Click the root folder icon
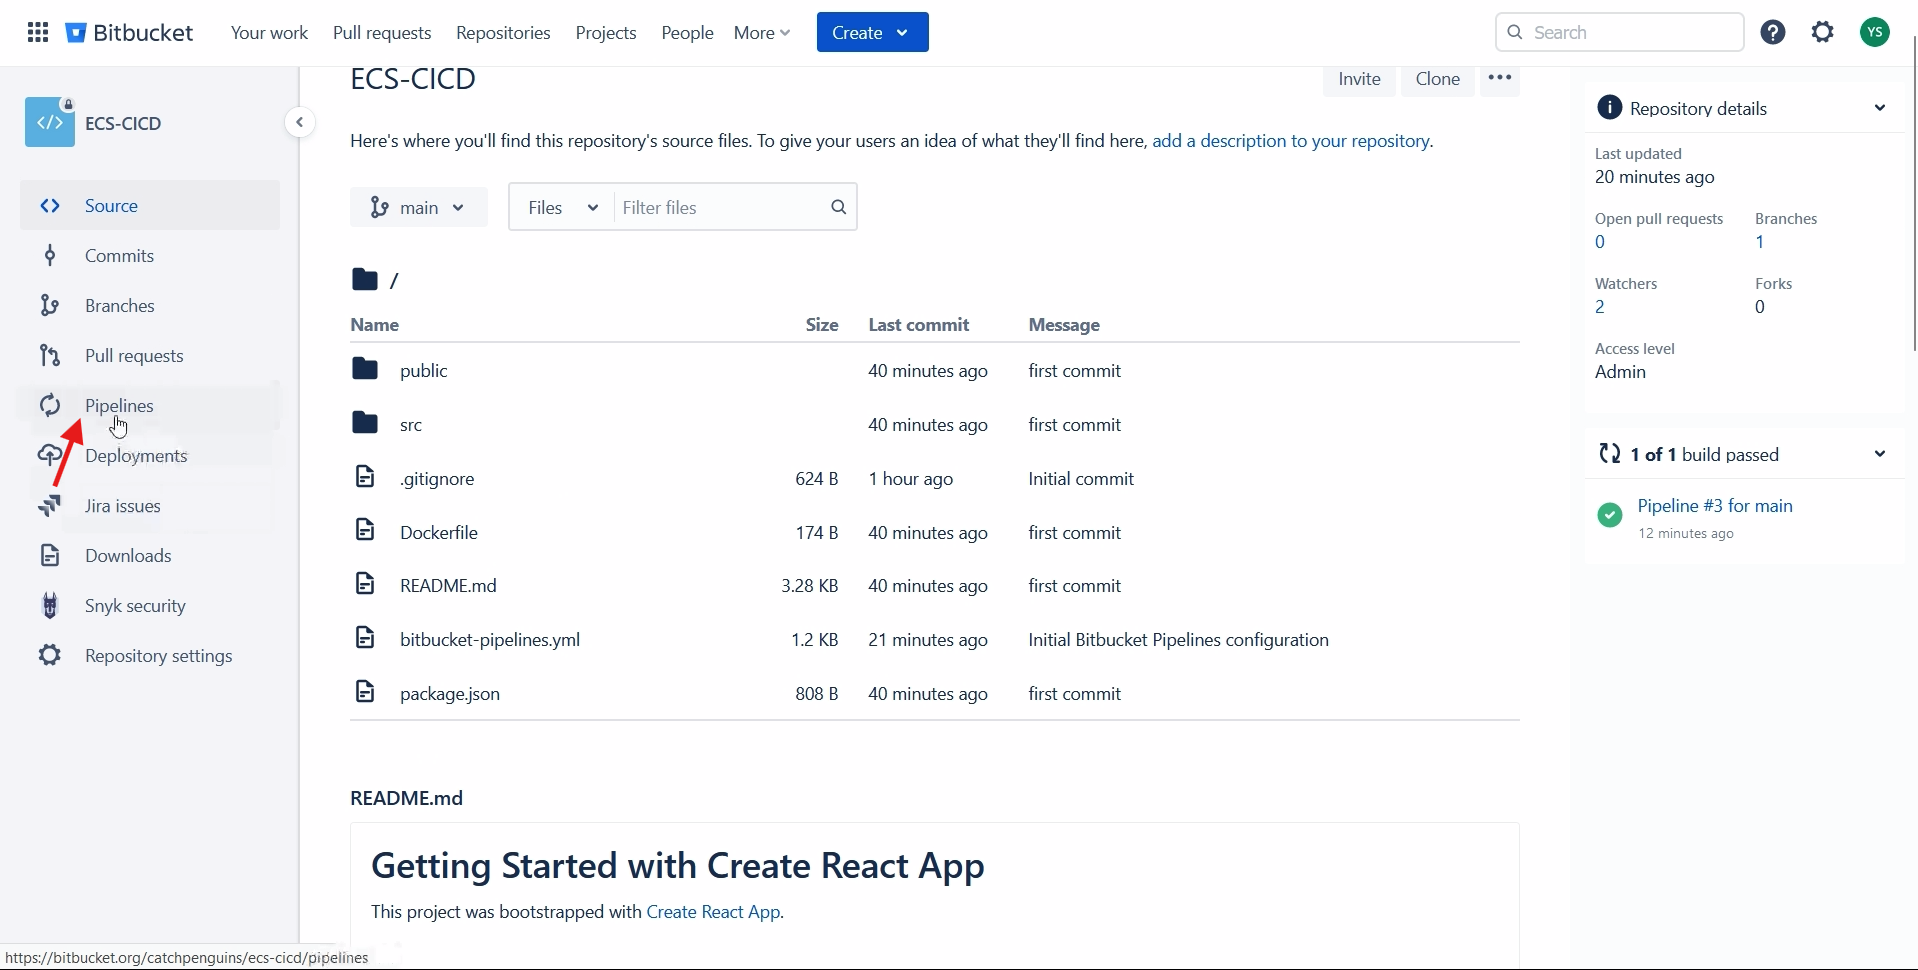 tap(365, 279)
